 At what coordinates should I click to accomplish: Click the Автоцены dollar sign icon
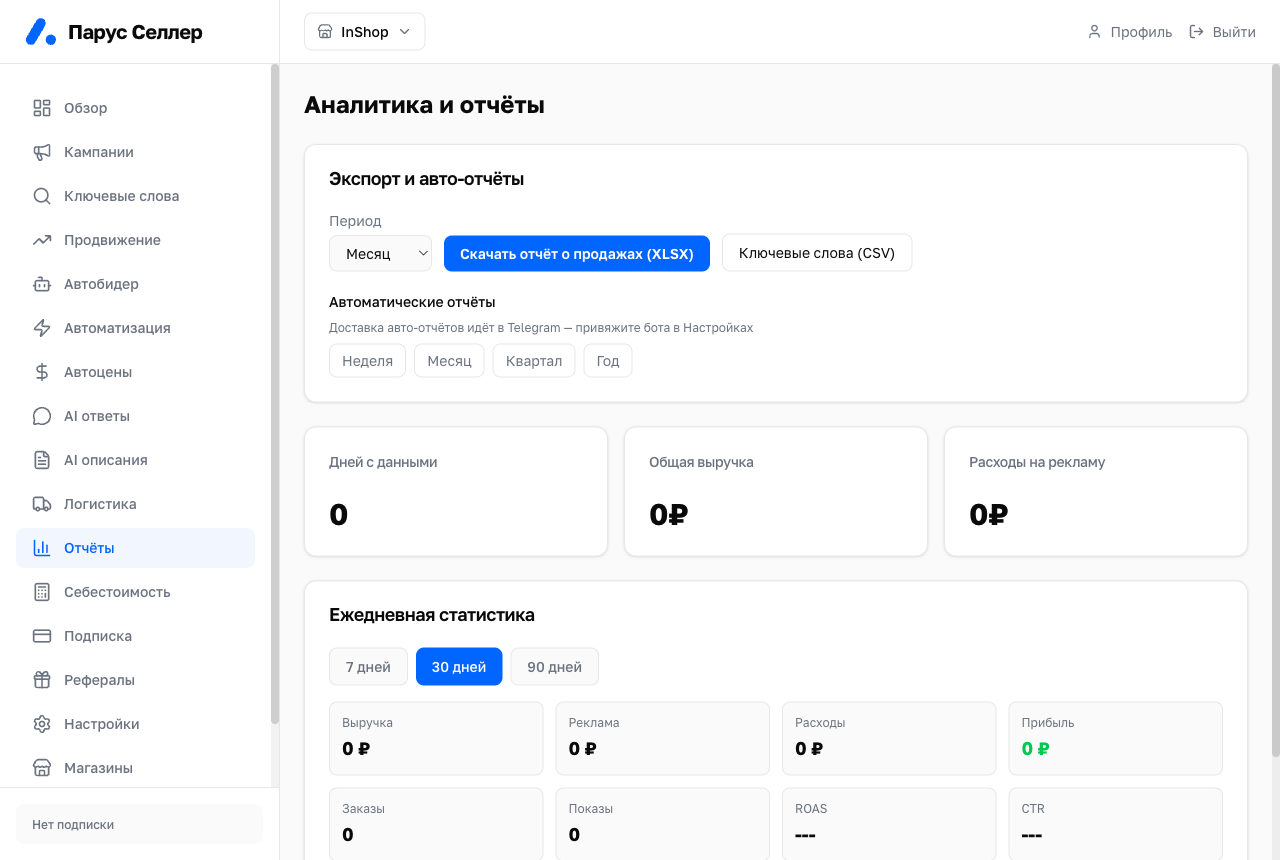coord(42,372)
